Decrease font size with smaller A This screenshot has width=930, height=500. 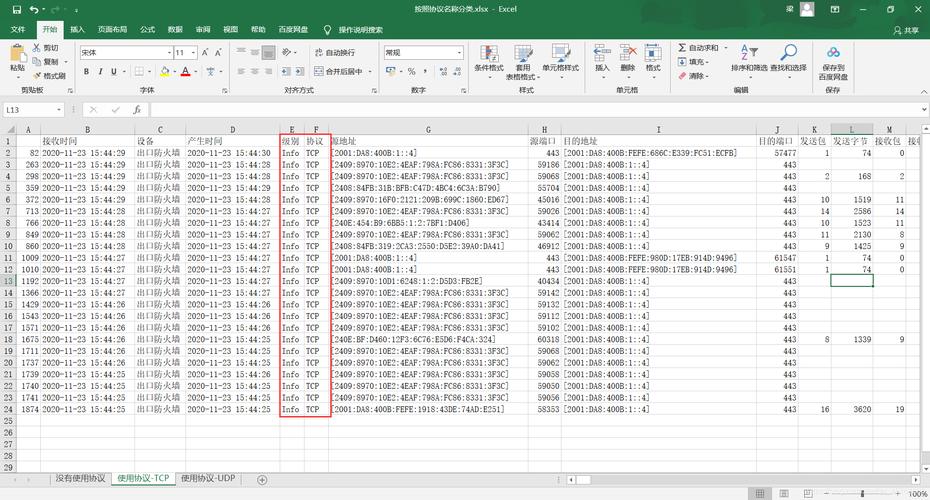[x=218, y=53]
